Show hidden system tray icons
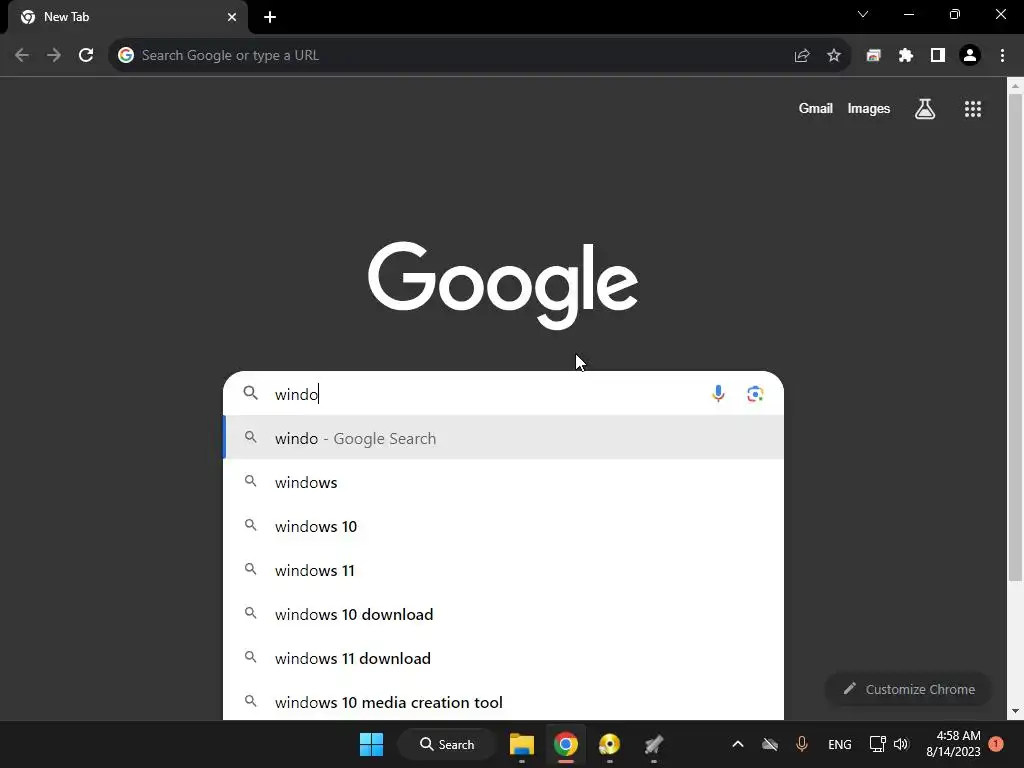This screenshot has width=1024, height=768. click(738, 744)
